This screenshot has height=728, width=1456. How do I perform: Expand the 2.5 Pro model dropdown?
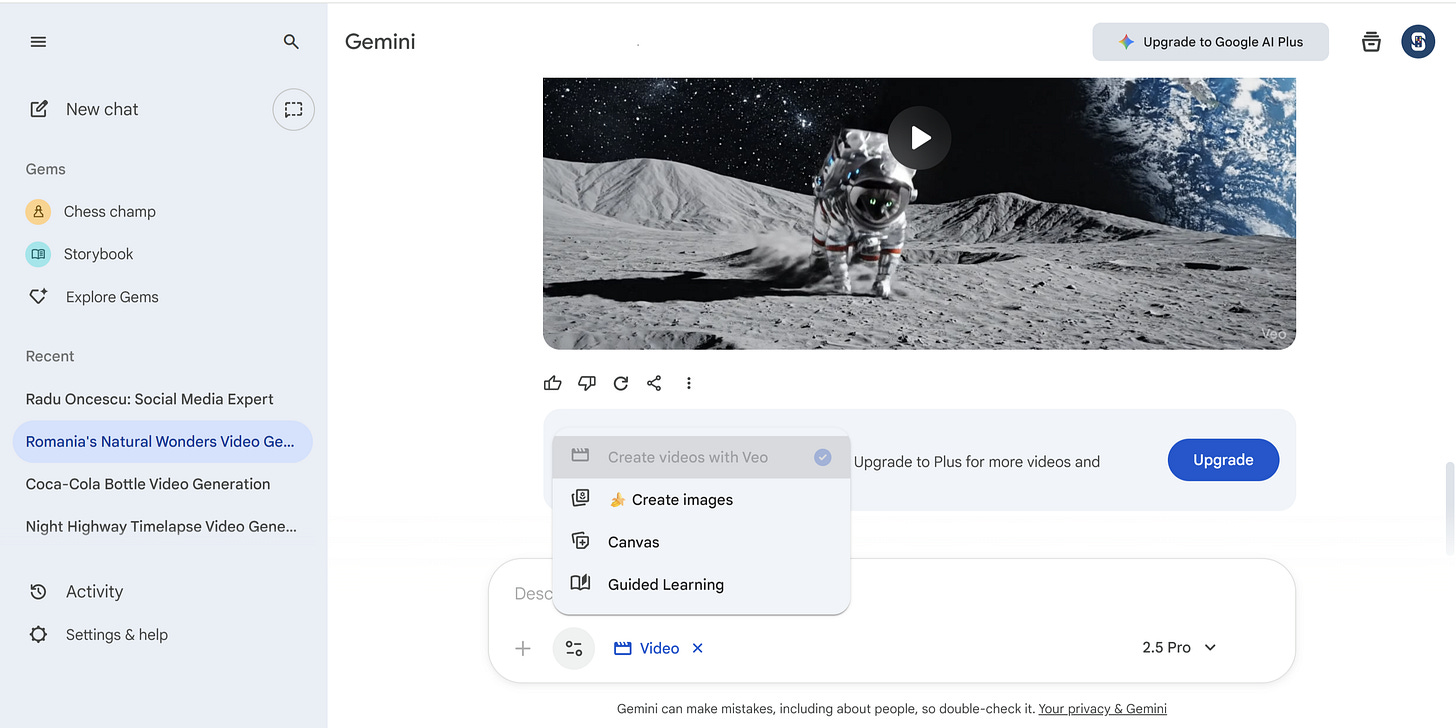tap(1180, 648)
